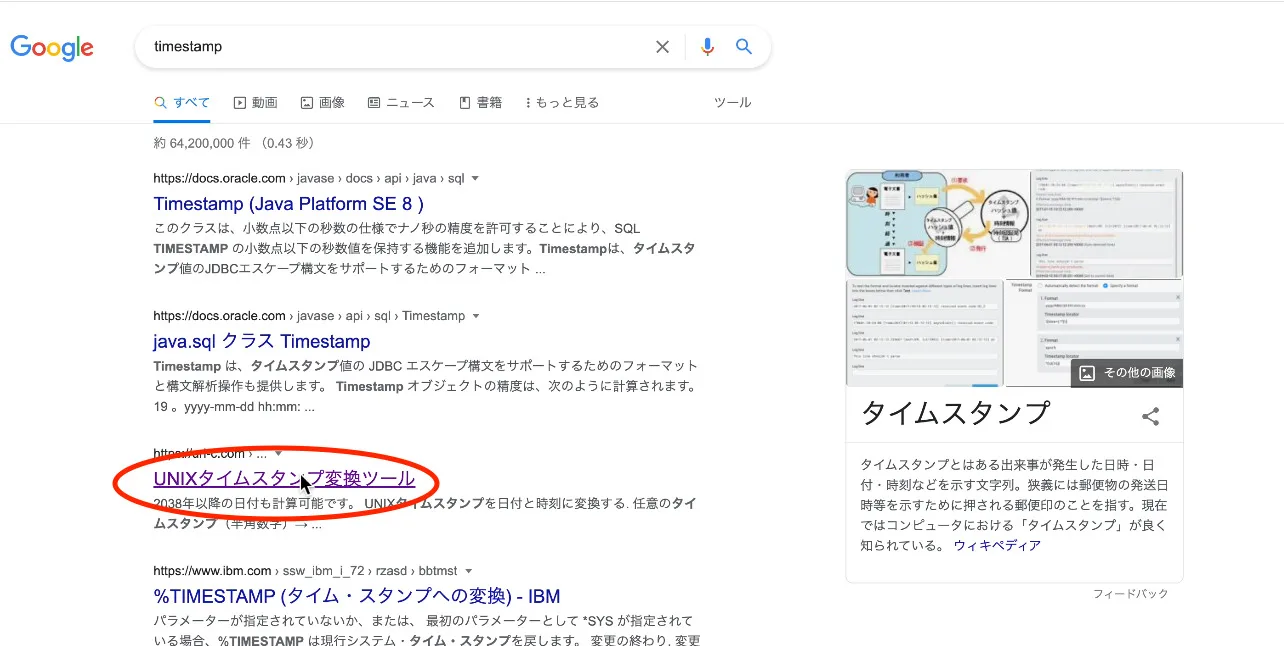Select the すべて tab
1284x646 pixels.
coord(182,102)
